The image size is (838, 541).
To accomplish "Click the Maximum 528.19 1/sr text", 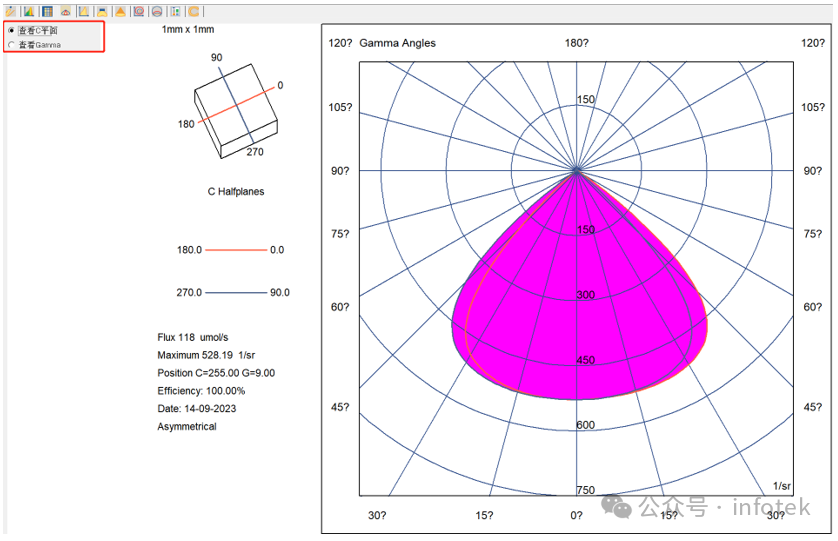I will (206, 355).
